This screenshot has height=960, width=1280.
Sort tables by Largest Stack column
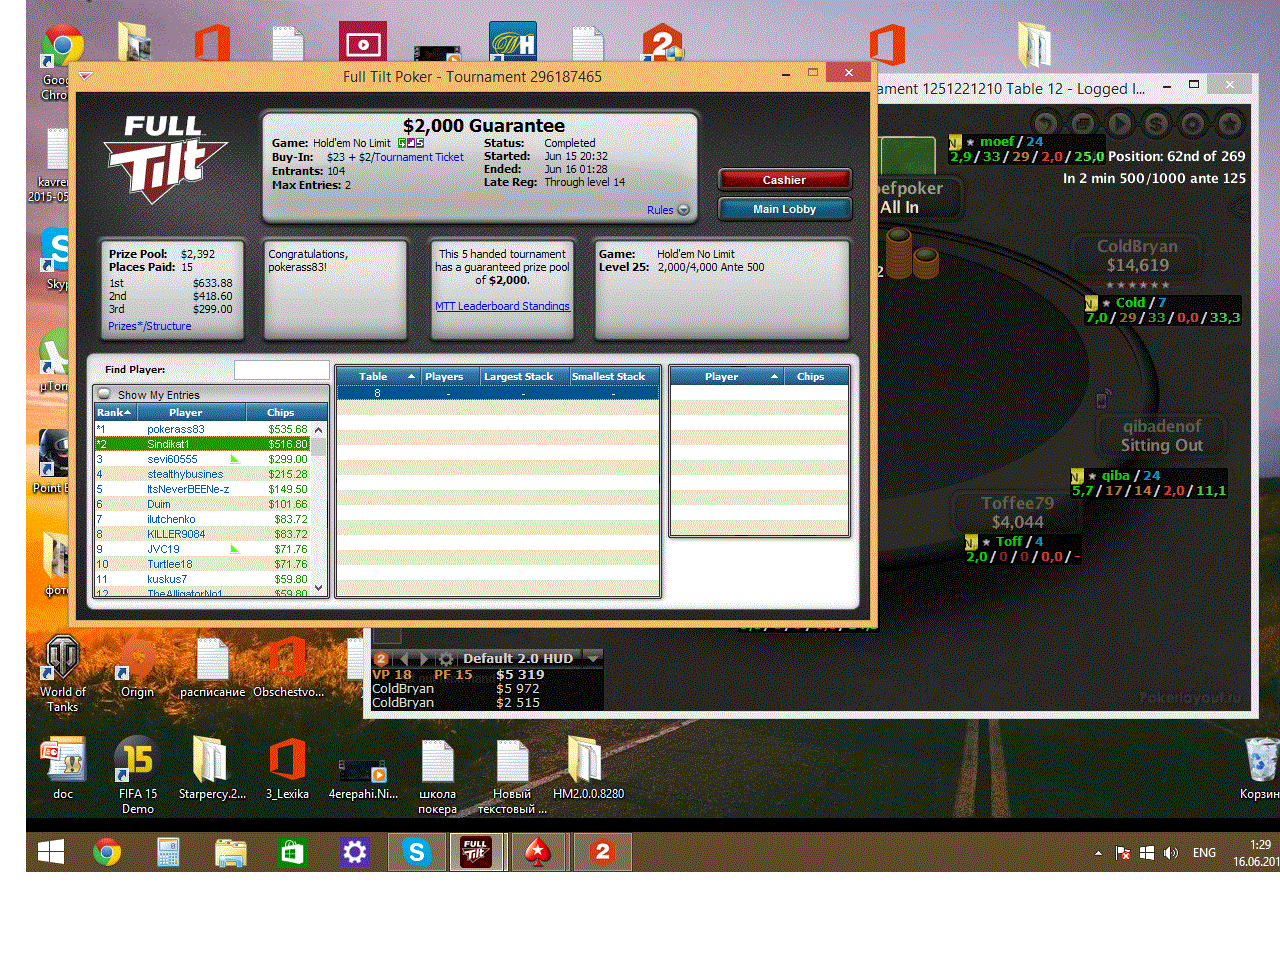(524, 376)
